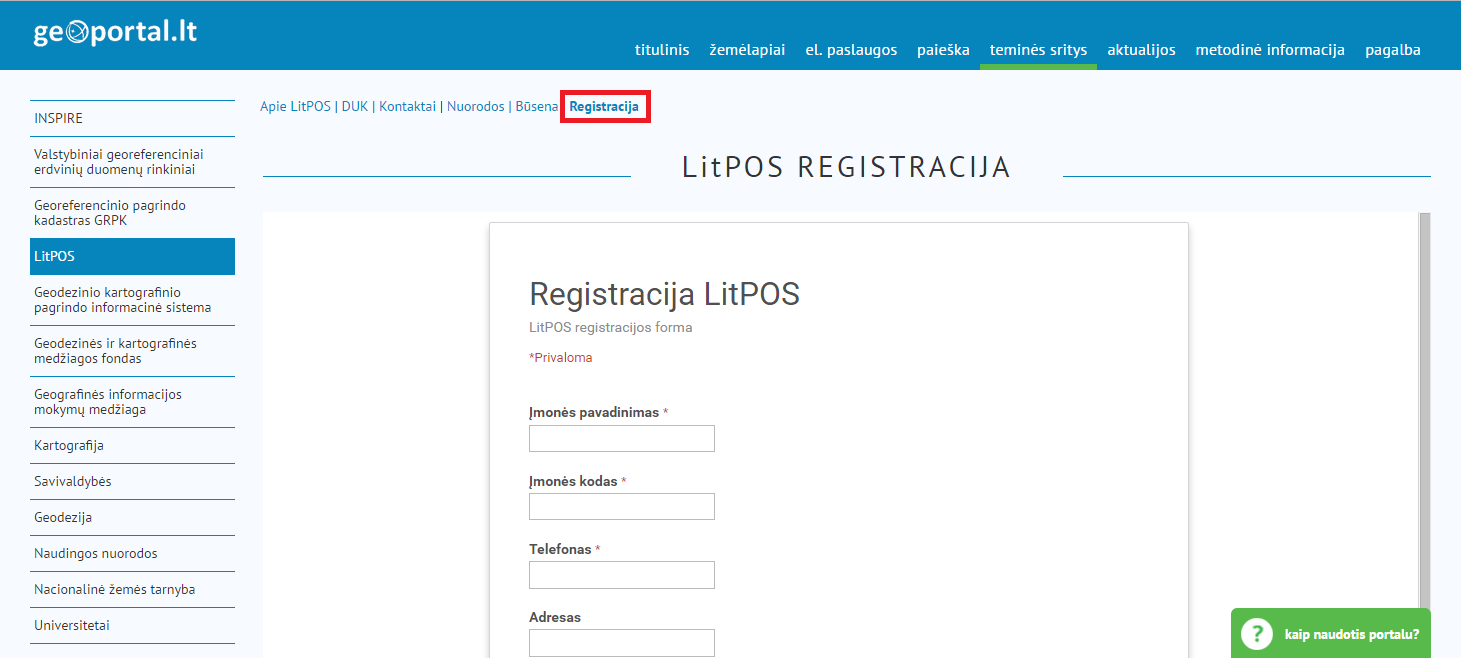Open the Apie LitPOS link

coord(295,107)
